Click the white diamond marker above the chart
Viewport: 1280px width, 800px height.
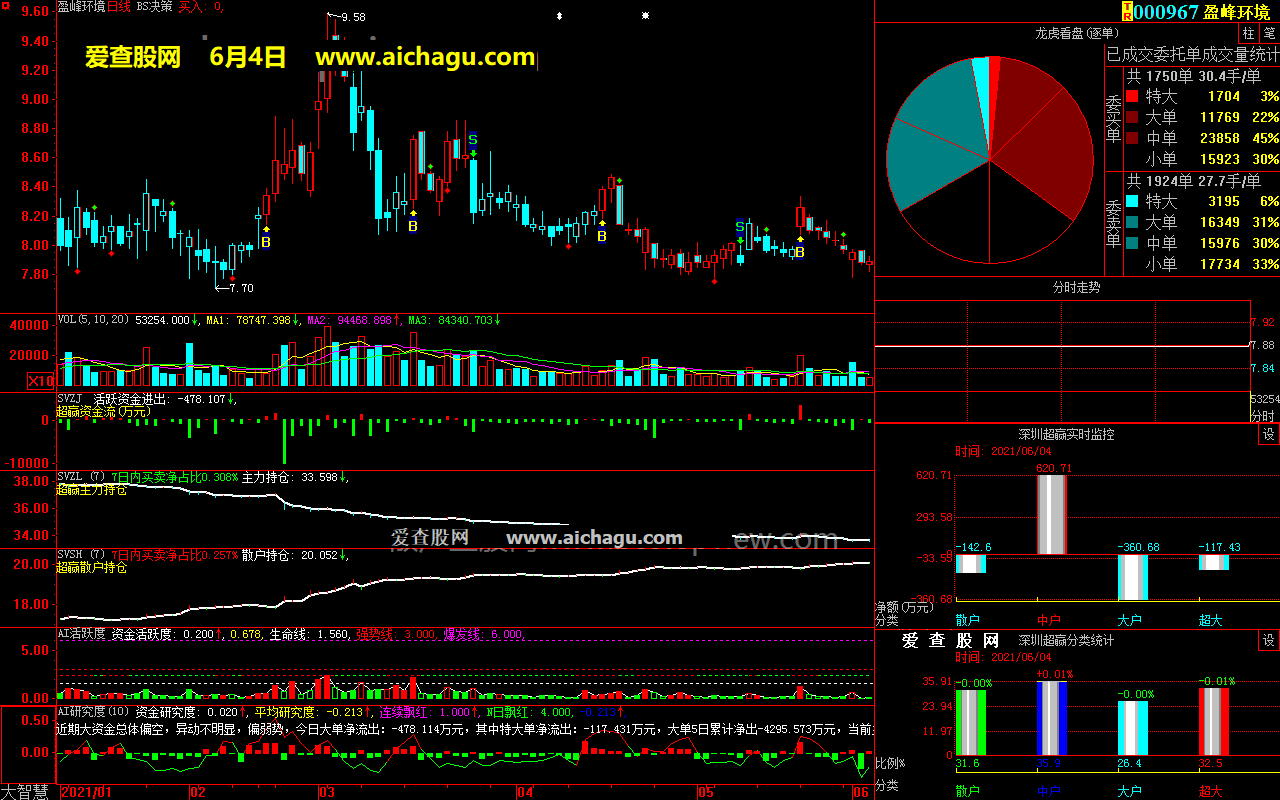(x=559, y=16)
